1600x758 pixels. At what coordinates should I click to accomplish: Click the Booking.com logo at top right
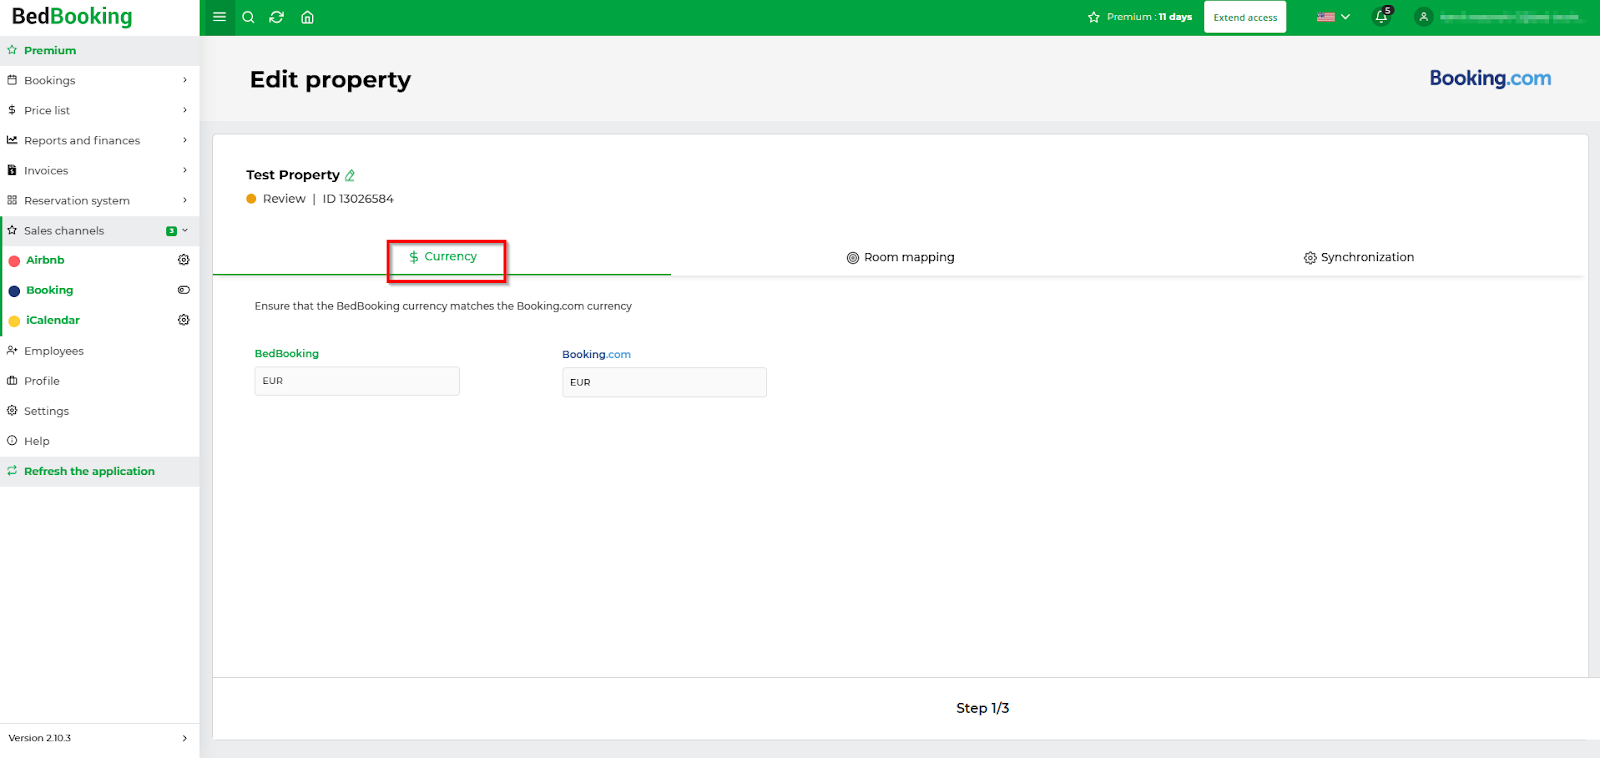1490,78
